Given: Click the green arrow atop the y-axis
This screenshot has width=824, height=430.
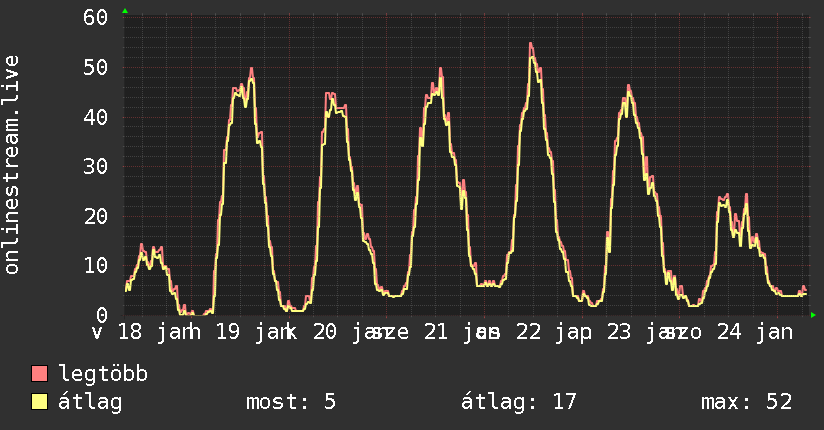Looking at the screenshot, I should [125, 11].
